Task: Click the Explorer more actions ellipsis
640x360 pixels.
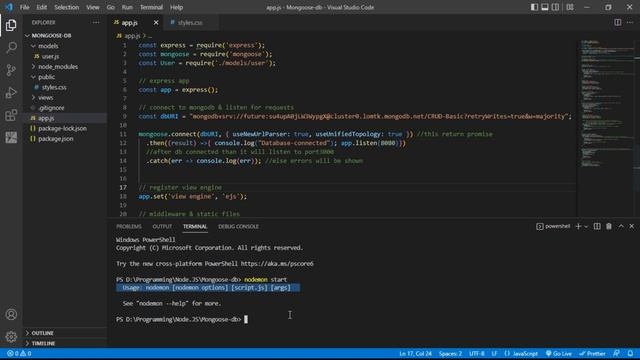Action: click(96, 22)
